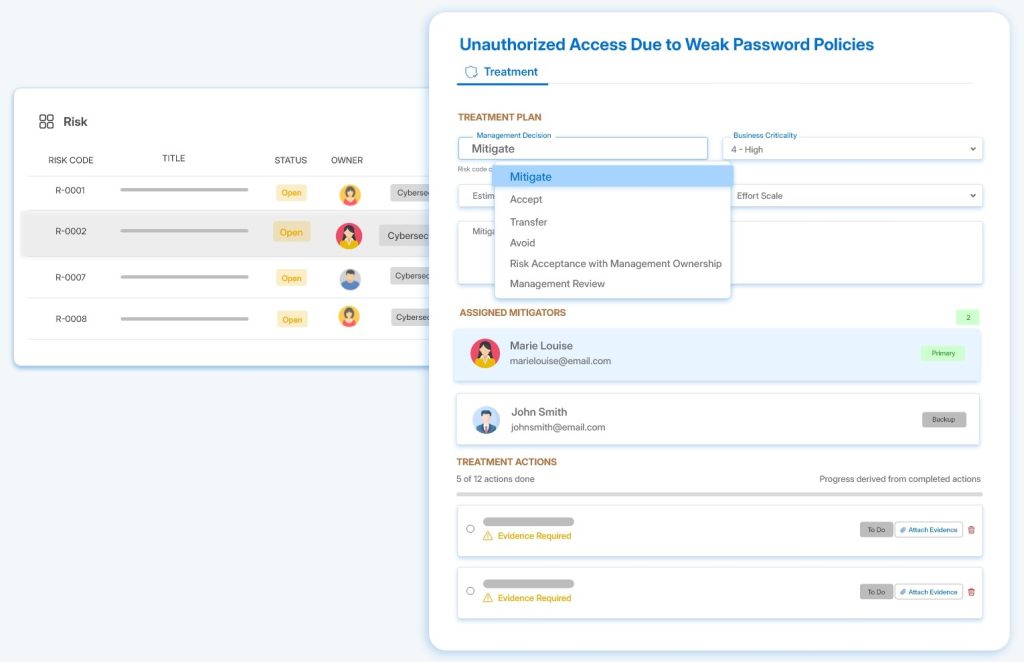
Task: Click the Evidence Required warning in second action
Action: (534, 598)
